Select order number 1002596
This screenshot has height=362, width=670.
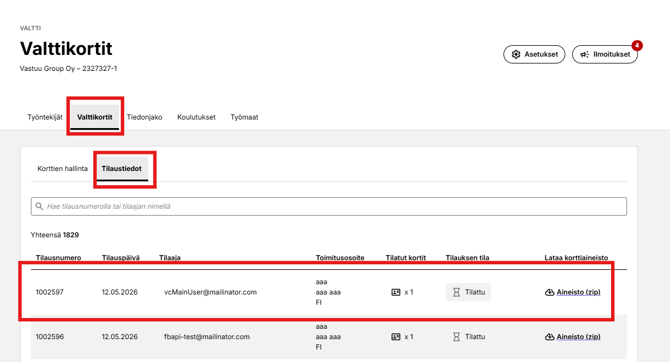(x=50, y=337)
